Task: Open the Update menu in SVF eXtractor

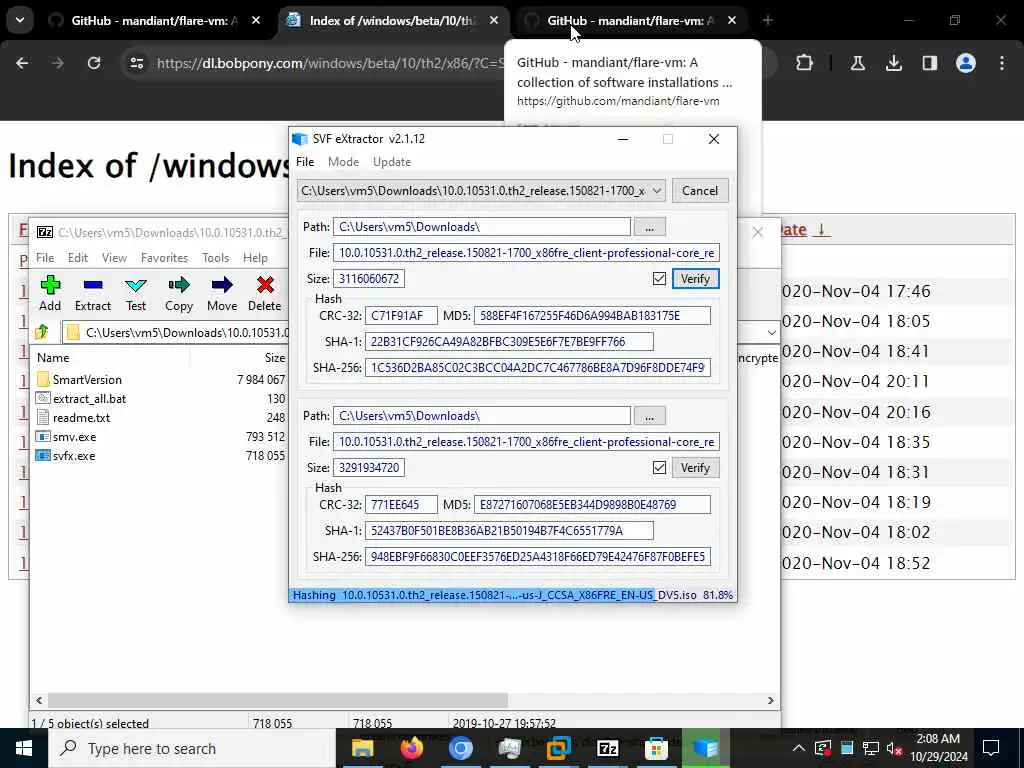Action: point(392,162)
